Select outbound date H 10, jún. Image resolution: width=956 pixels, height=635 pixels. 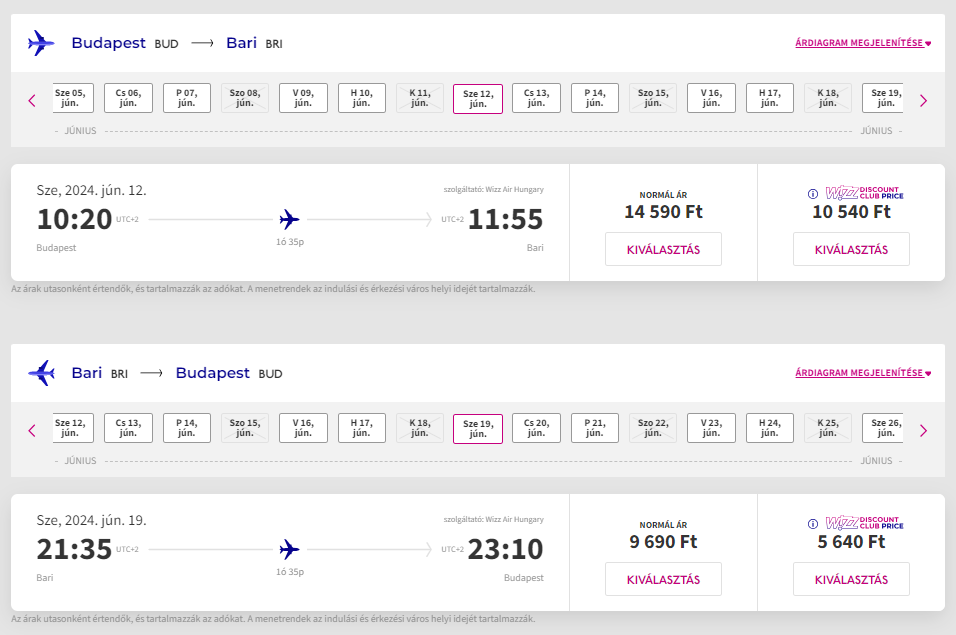point(362,98)
